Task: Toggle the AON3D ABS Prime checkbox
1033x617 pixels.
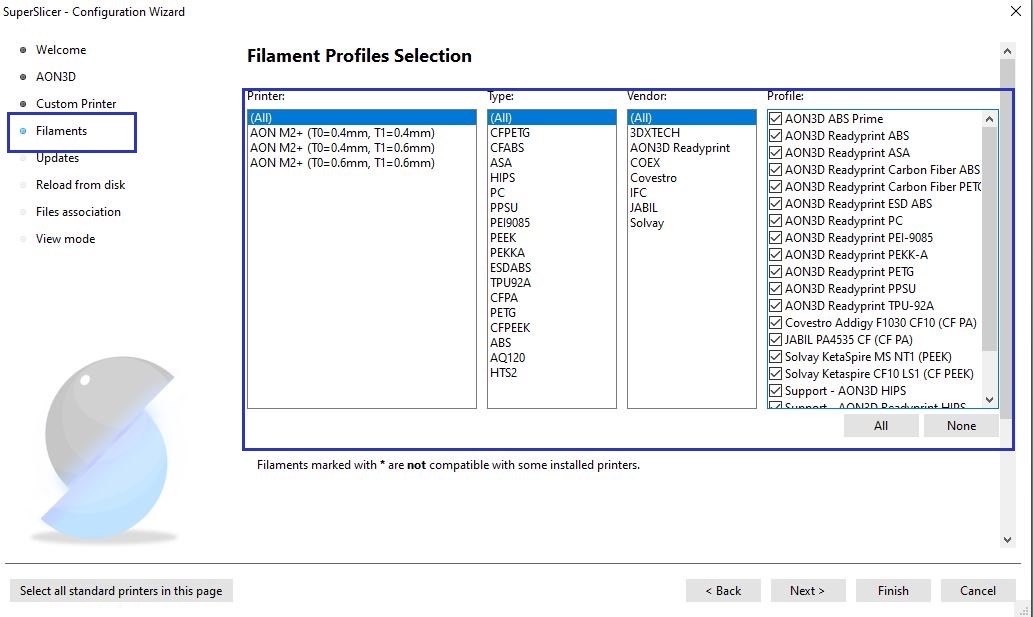Action: click(x=775, y=119)
